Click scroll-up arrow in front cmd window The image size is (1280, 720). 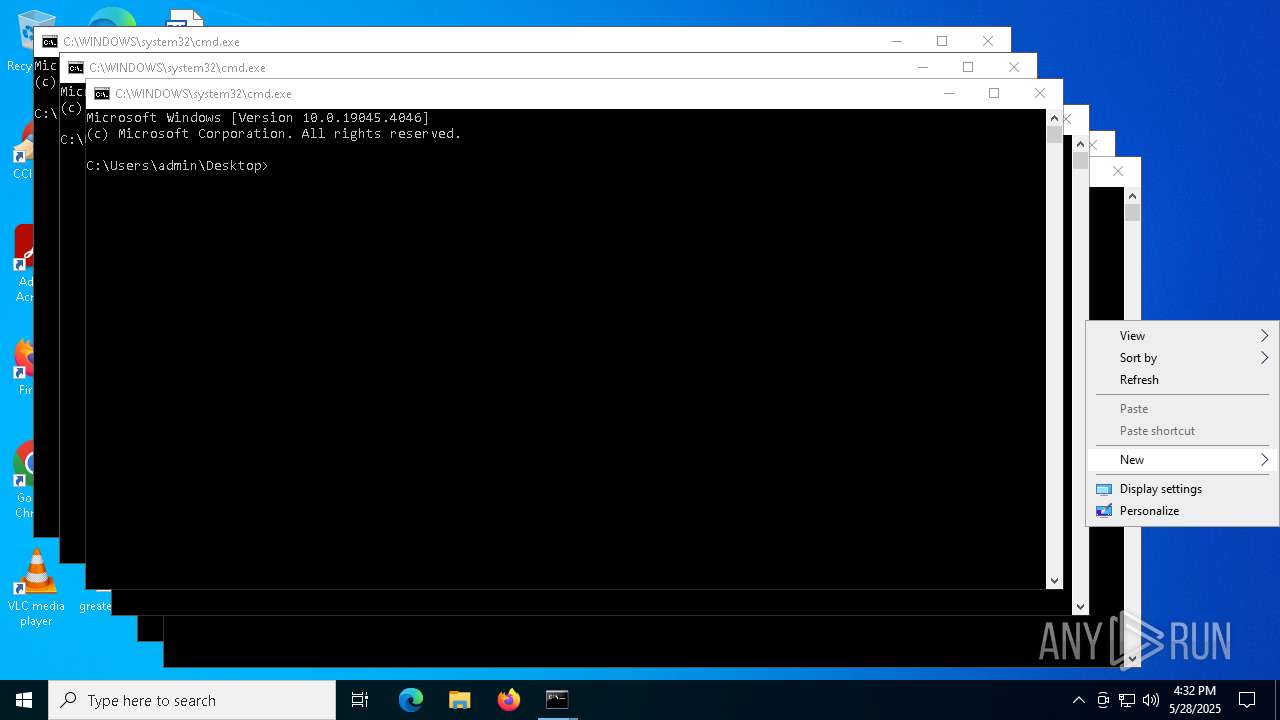[x=1054, y=118]
